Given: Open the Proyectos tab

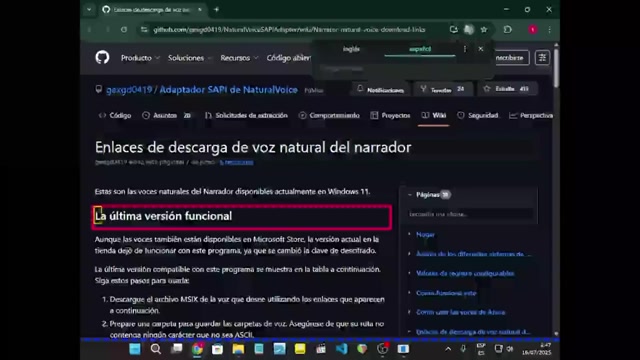Looking at the screenshot, I should coord(391,116).
